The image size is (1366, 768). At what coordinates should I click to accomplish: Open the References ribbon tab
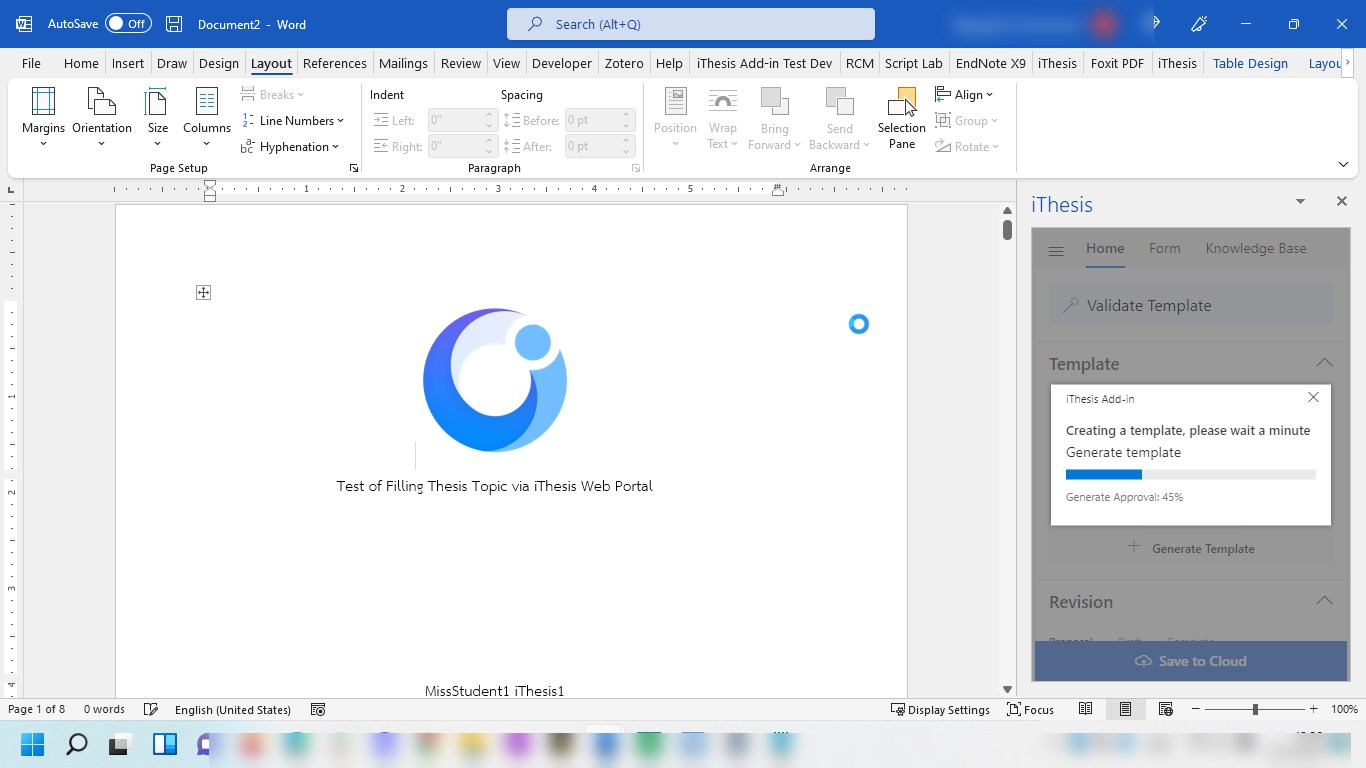point(334,63)
